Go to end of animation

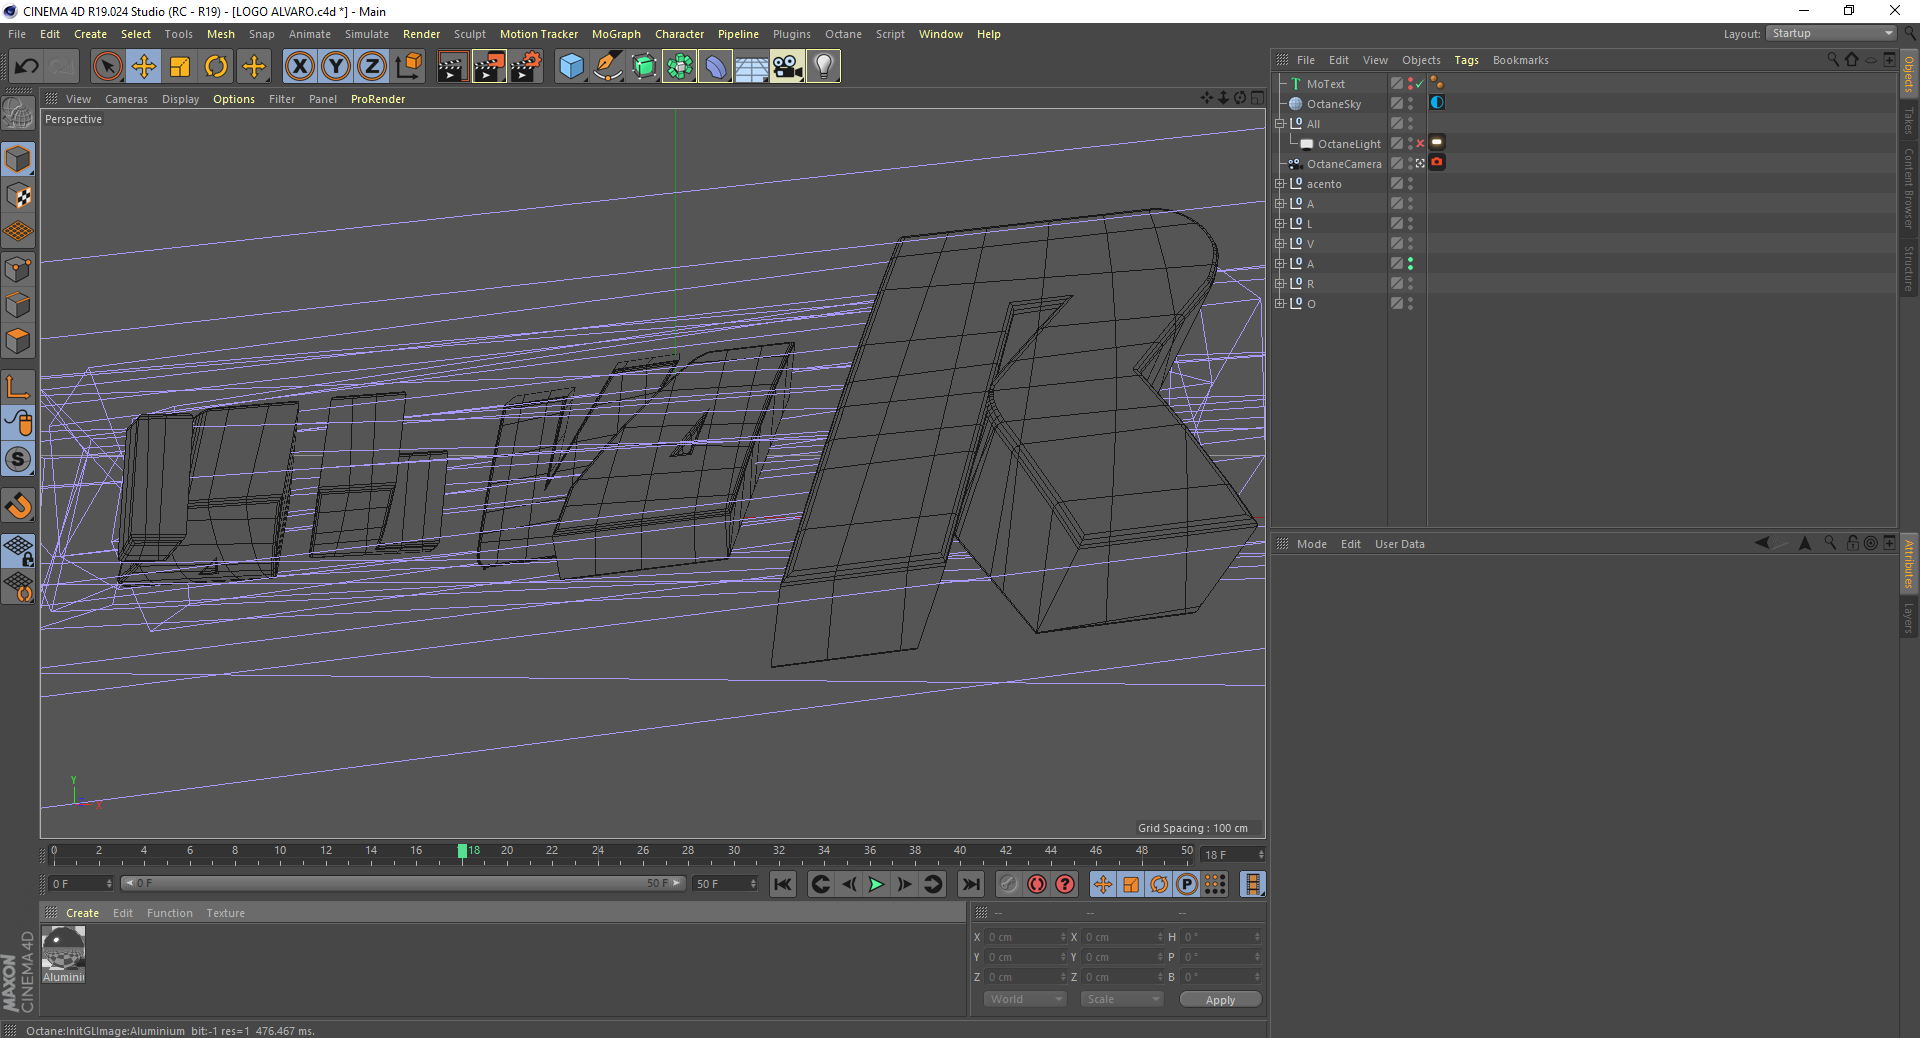[x=971, y=884]
